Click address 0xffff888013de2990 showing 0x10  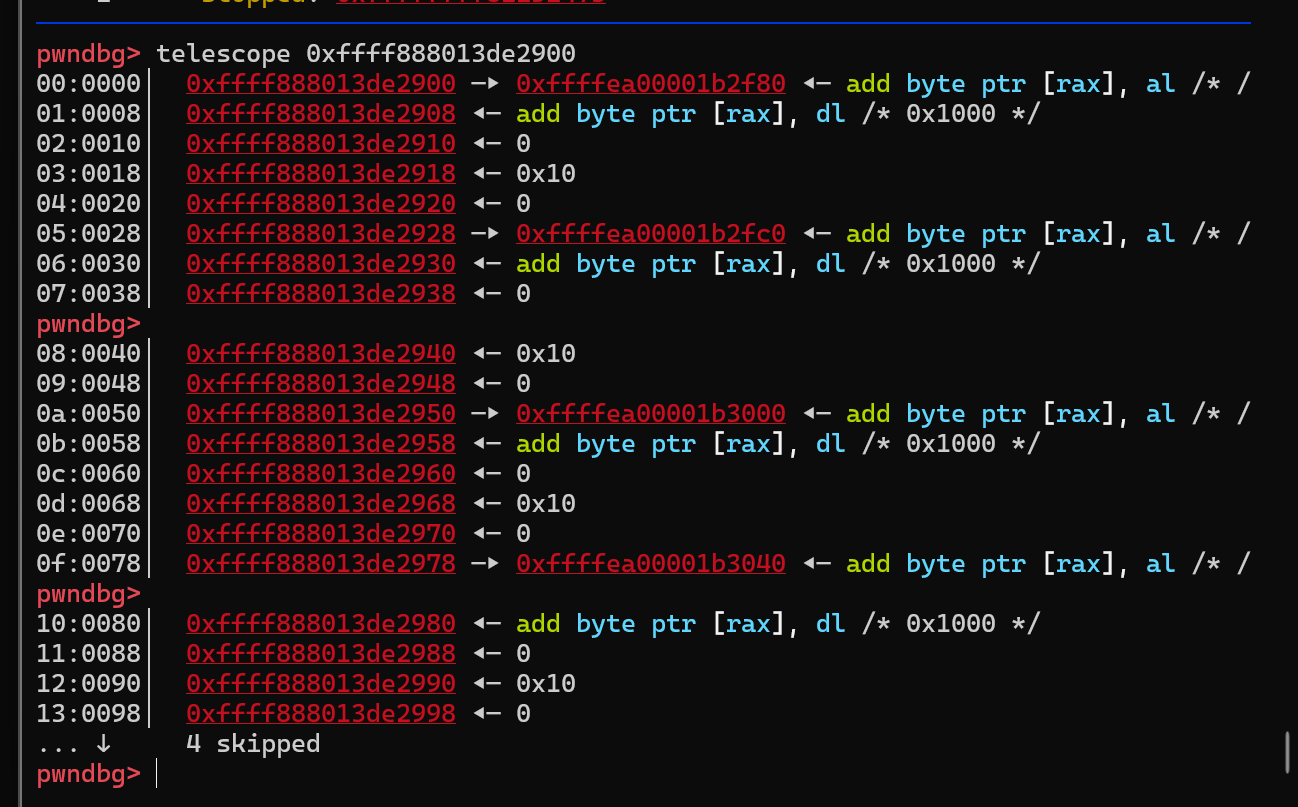[320, 684]
